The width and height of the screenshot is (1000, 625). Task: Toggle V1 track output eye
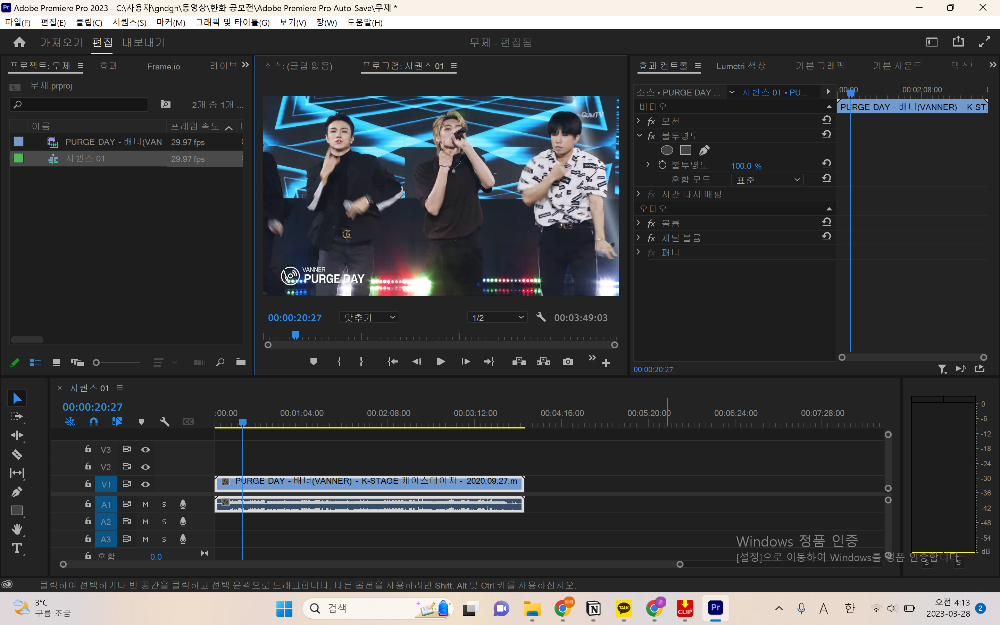pyautogui.click(x=145, y=485)
